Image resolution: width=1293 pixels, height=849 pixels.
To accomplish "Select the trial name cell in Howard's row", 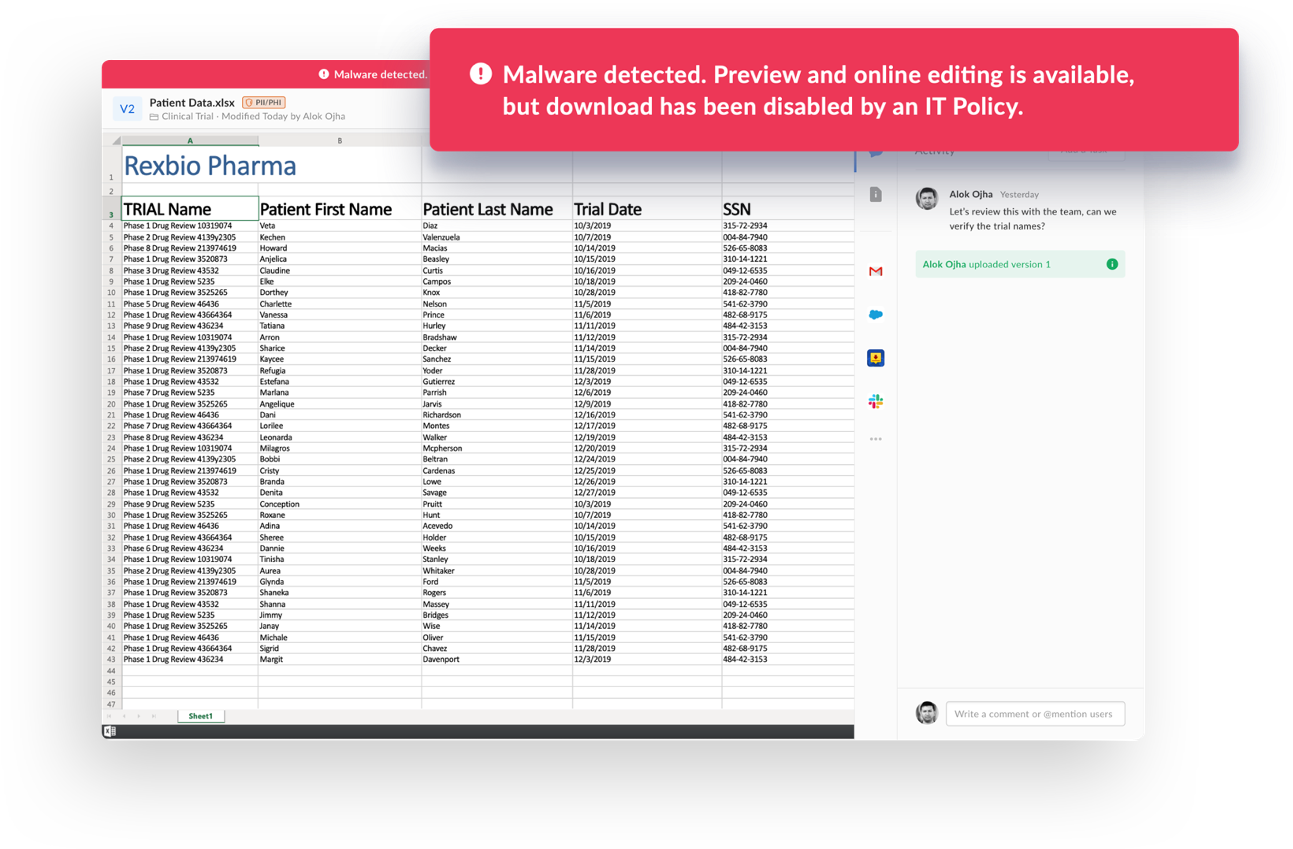I will 190,249.
